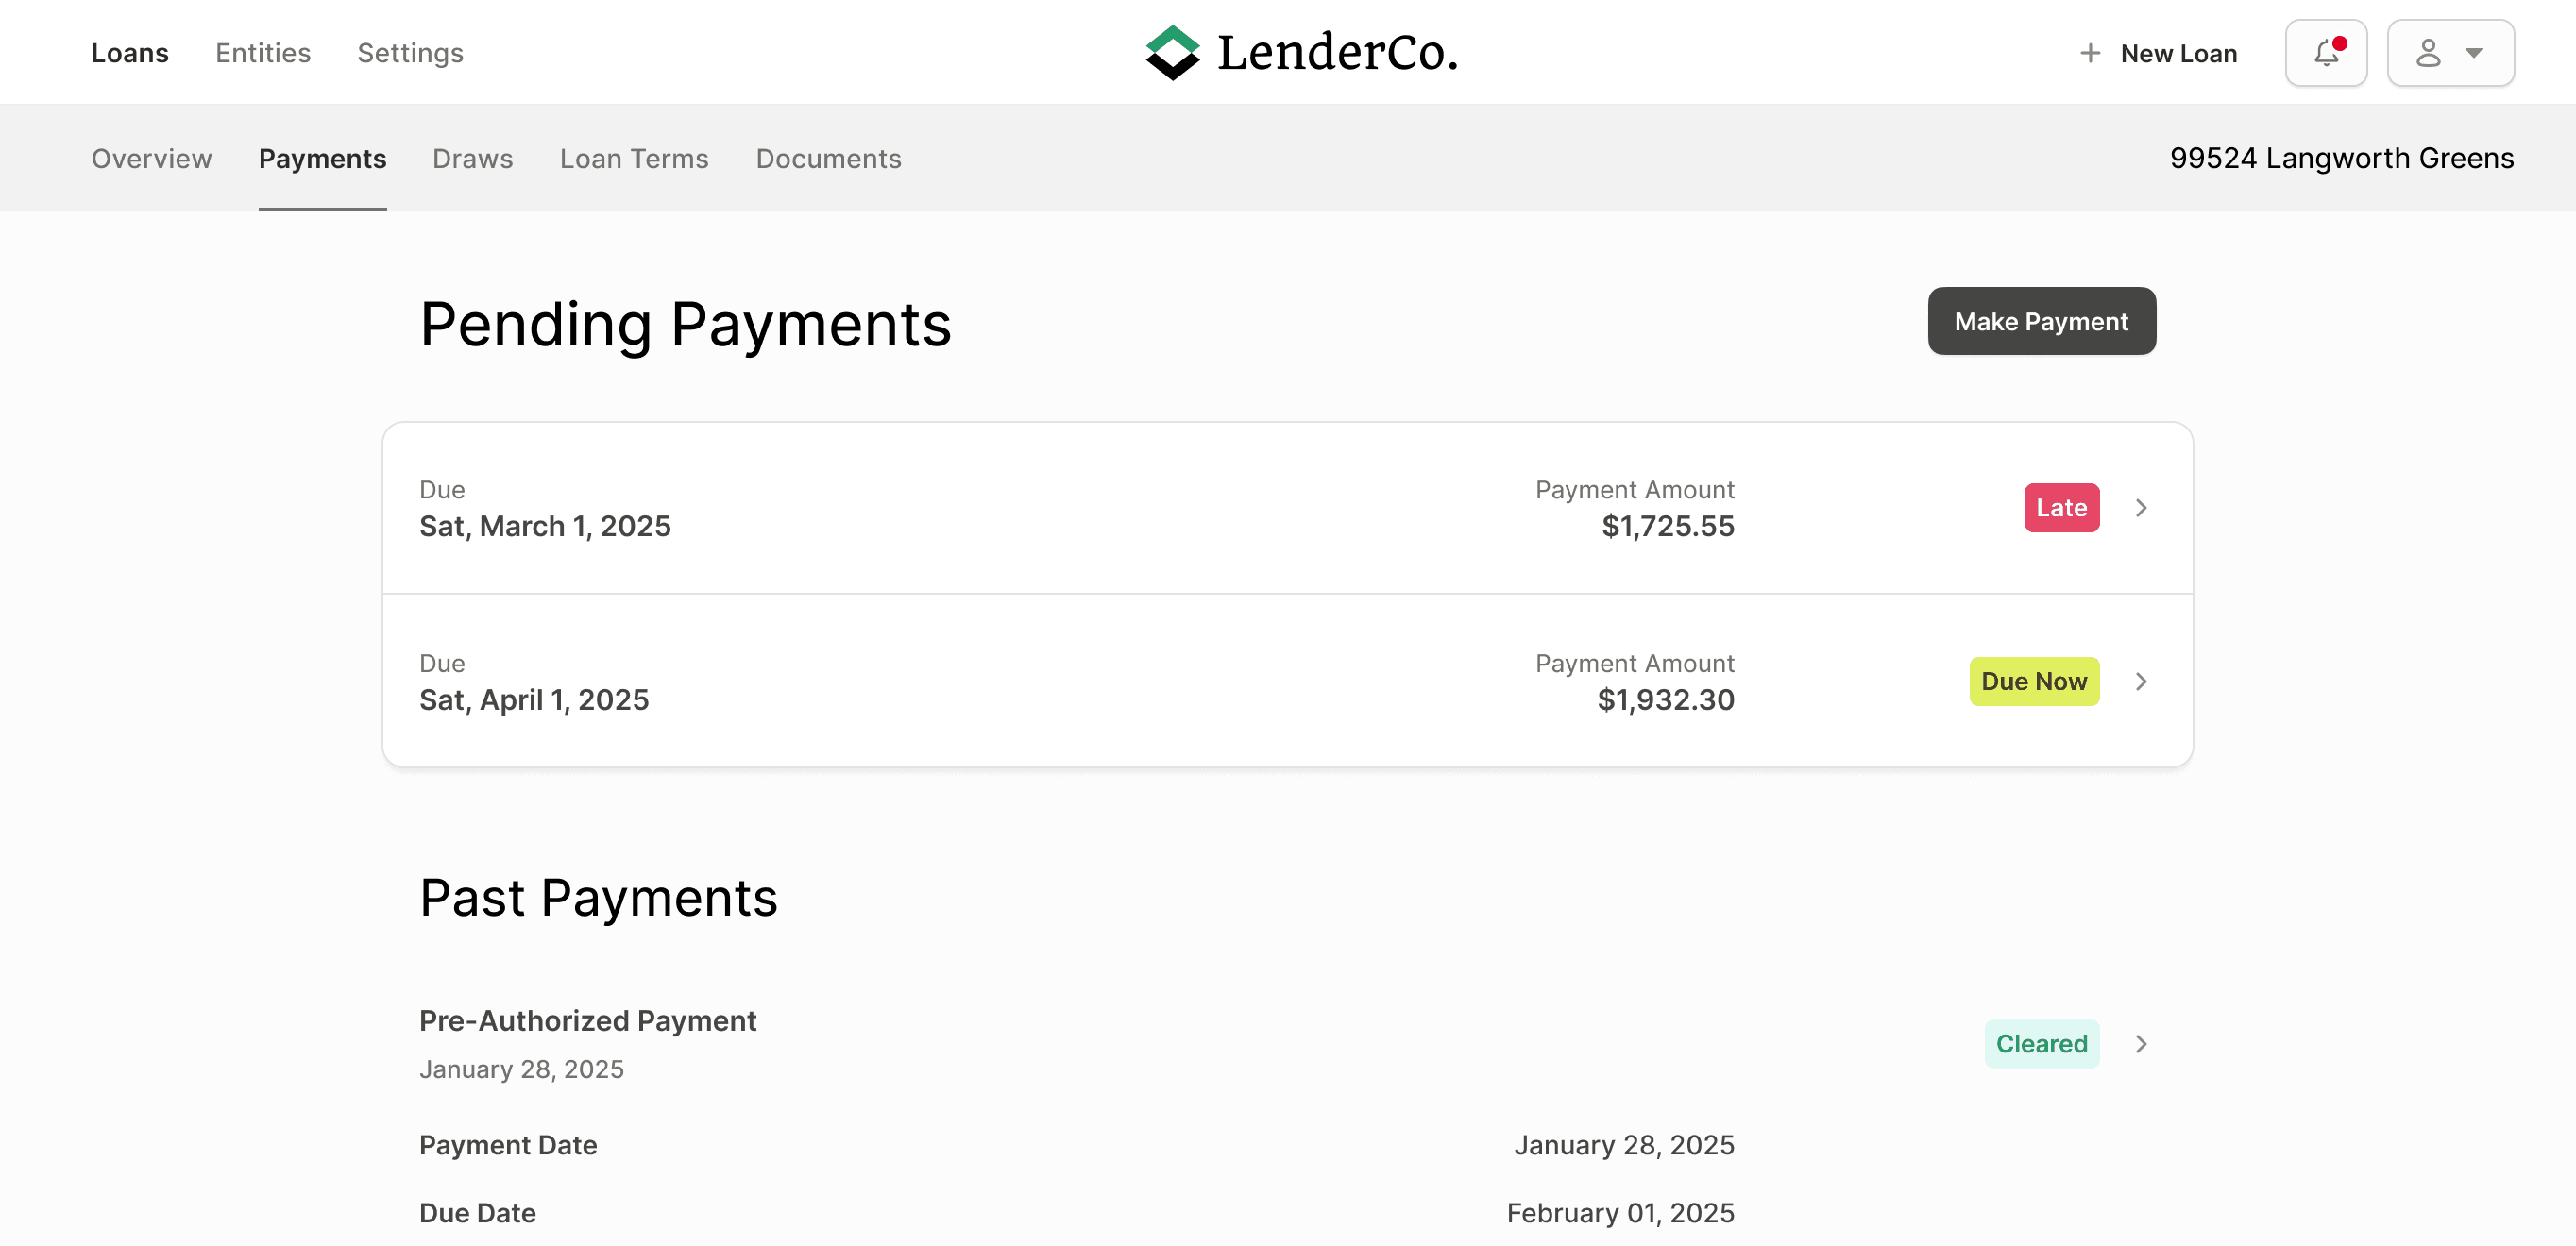2576x1246 pixels.
Task: Navigate to Entities in the top menu
Action: [x=263, y=53]
